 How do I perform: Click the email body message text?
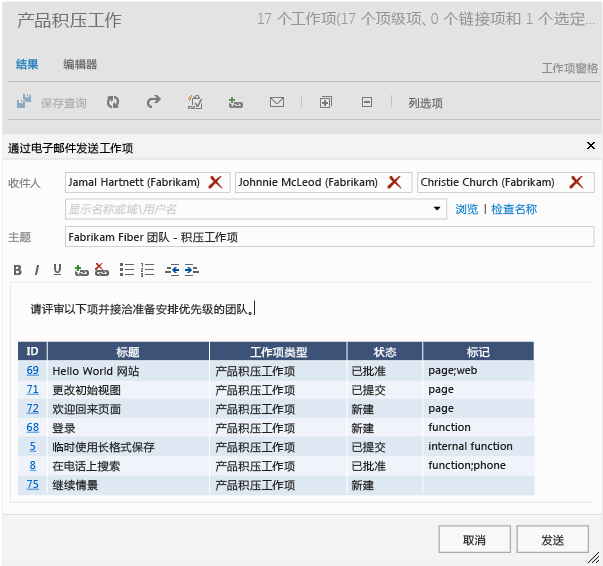(x=142, y=309)
